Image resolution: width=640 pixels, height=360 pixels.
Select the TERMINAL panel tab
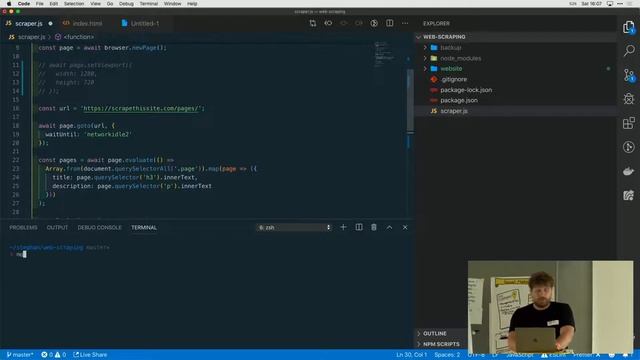144,227
